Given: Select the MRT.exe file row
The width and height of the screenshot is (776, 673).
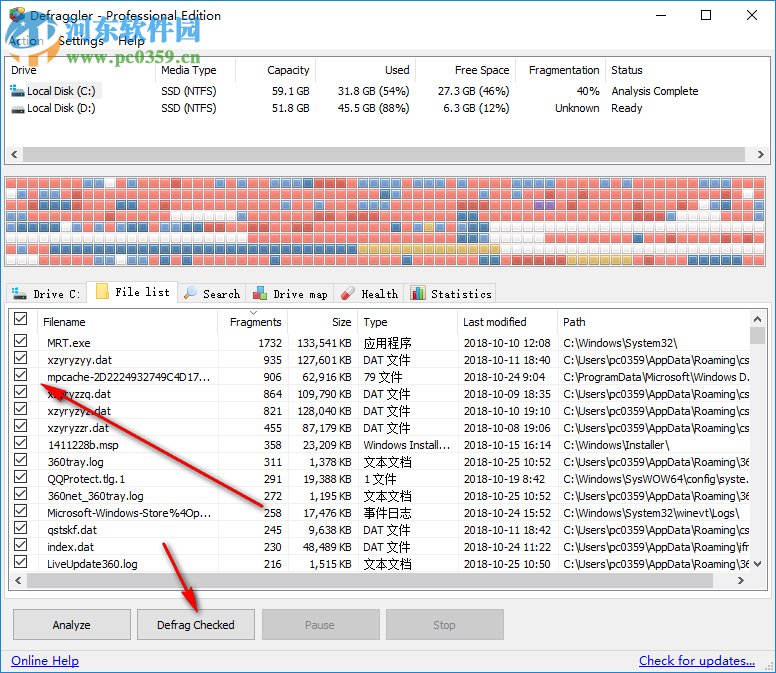Looking at the screenshot, I should [381, 343].
